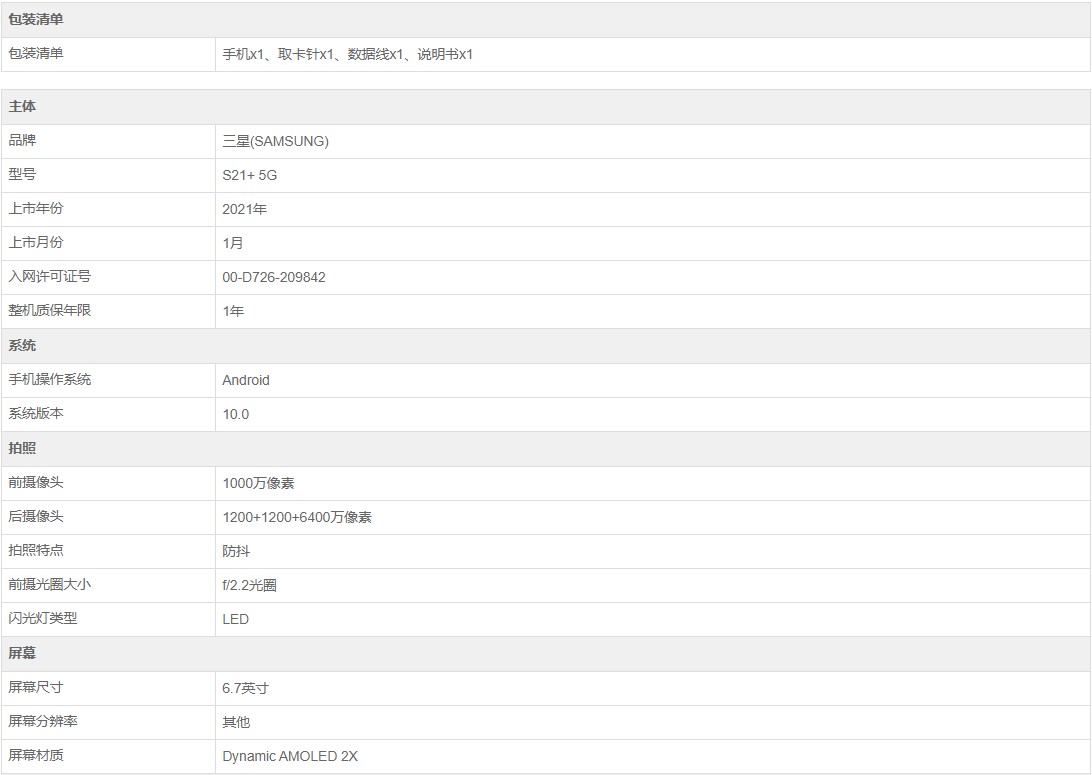The width and height of the screenshot is (1092, 775).
Task: Select the 上市年份 value 2021年
Action: pos(244,209)
